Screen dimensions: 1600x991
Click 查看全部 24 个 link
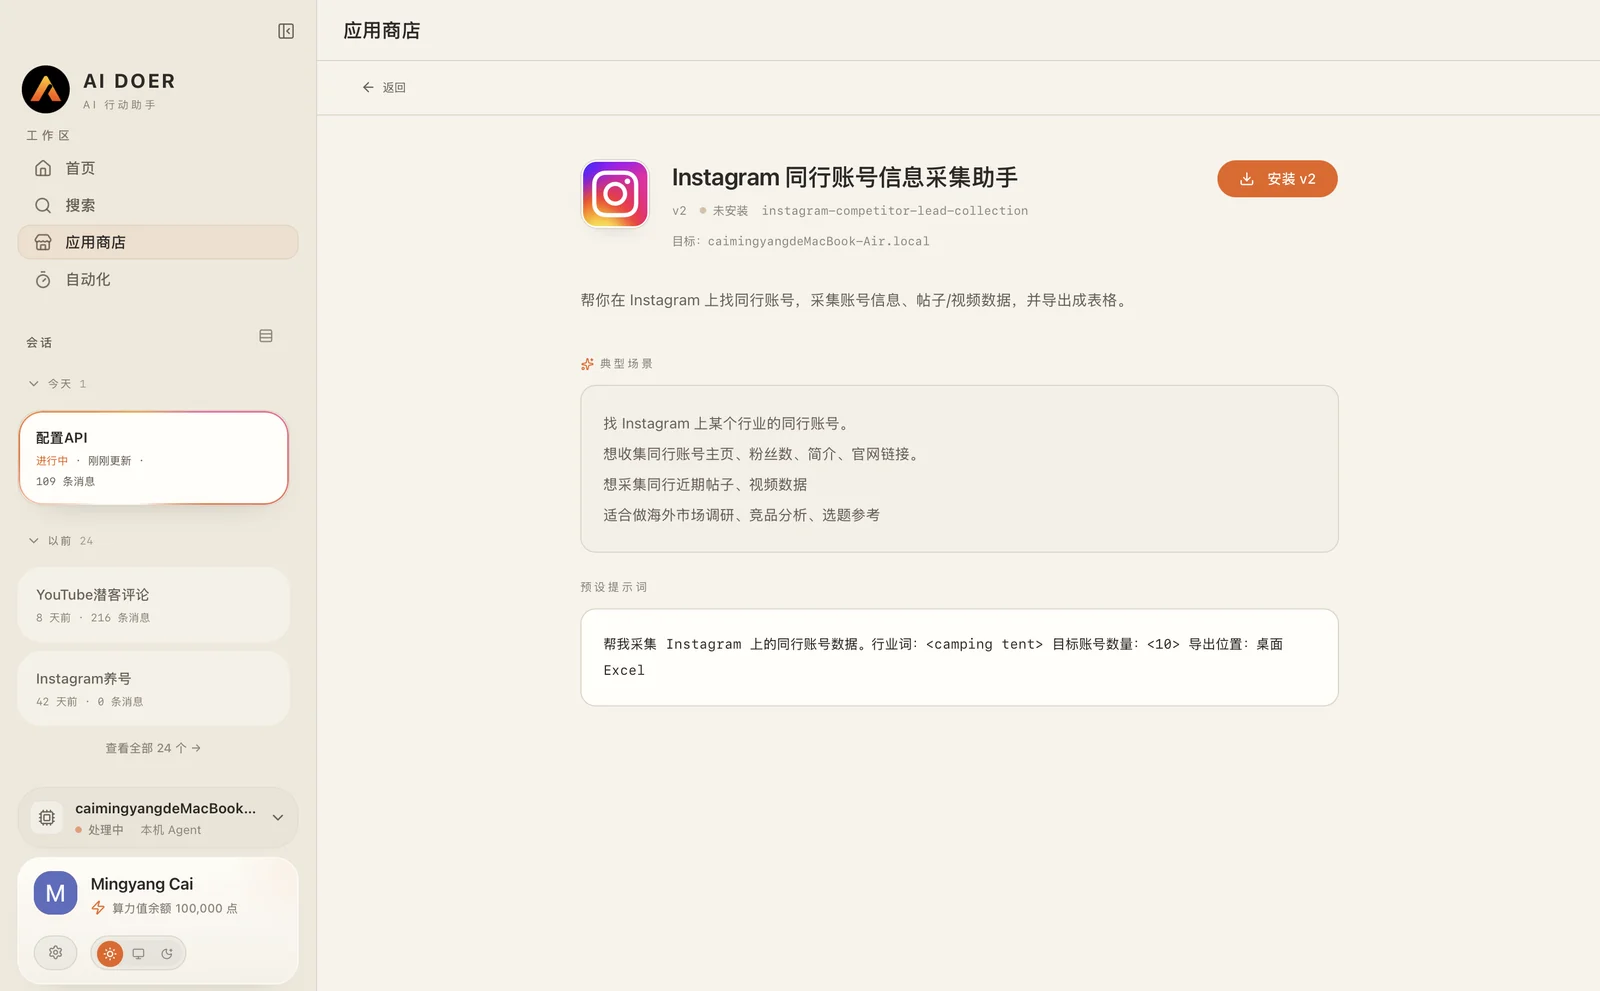click(153, 748)
